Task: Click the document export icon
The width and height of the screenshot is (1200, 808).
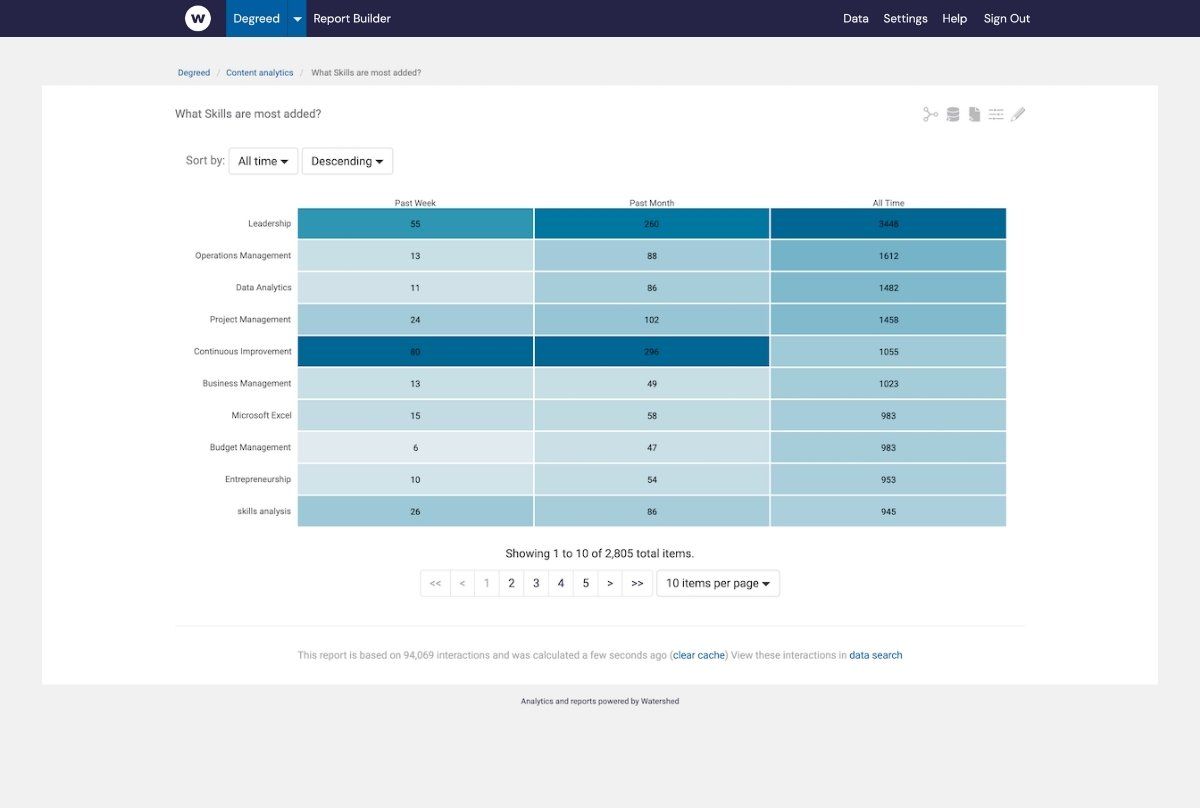Action: (974, 113)
